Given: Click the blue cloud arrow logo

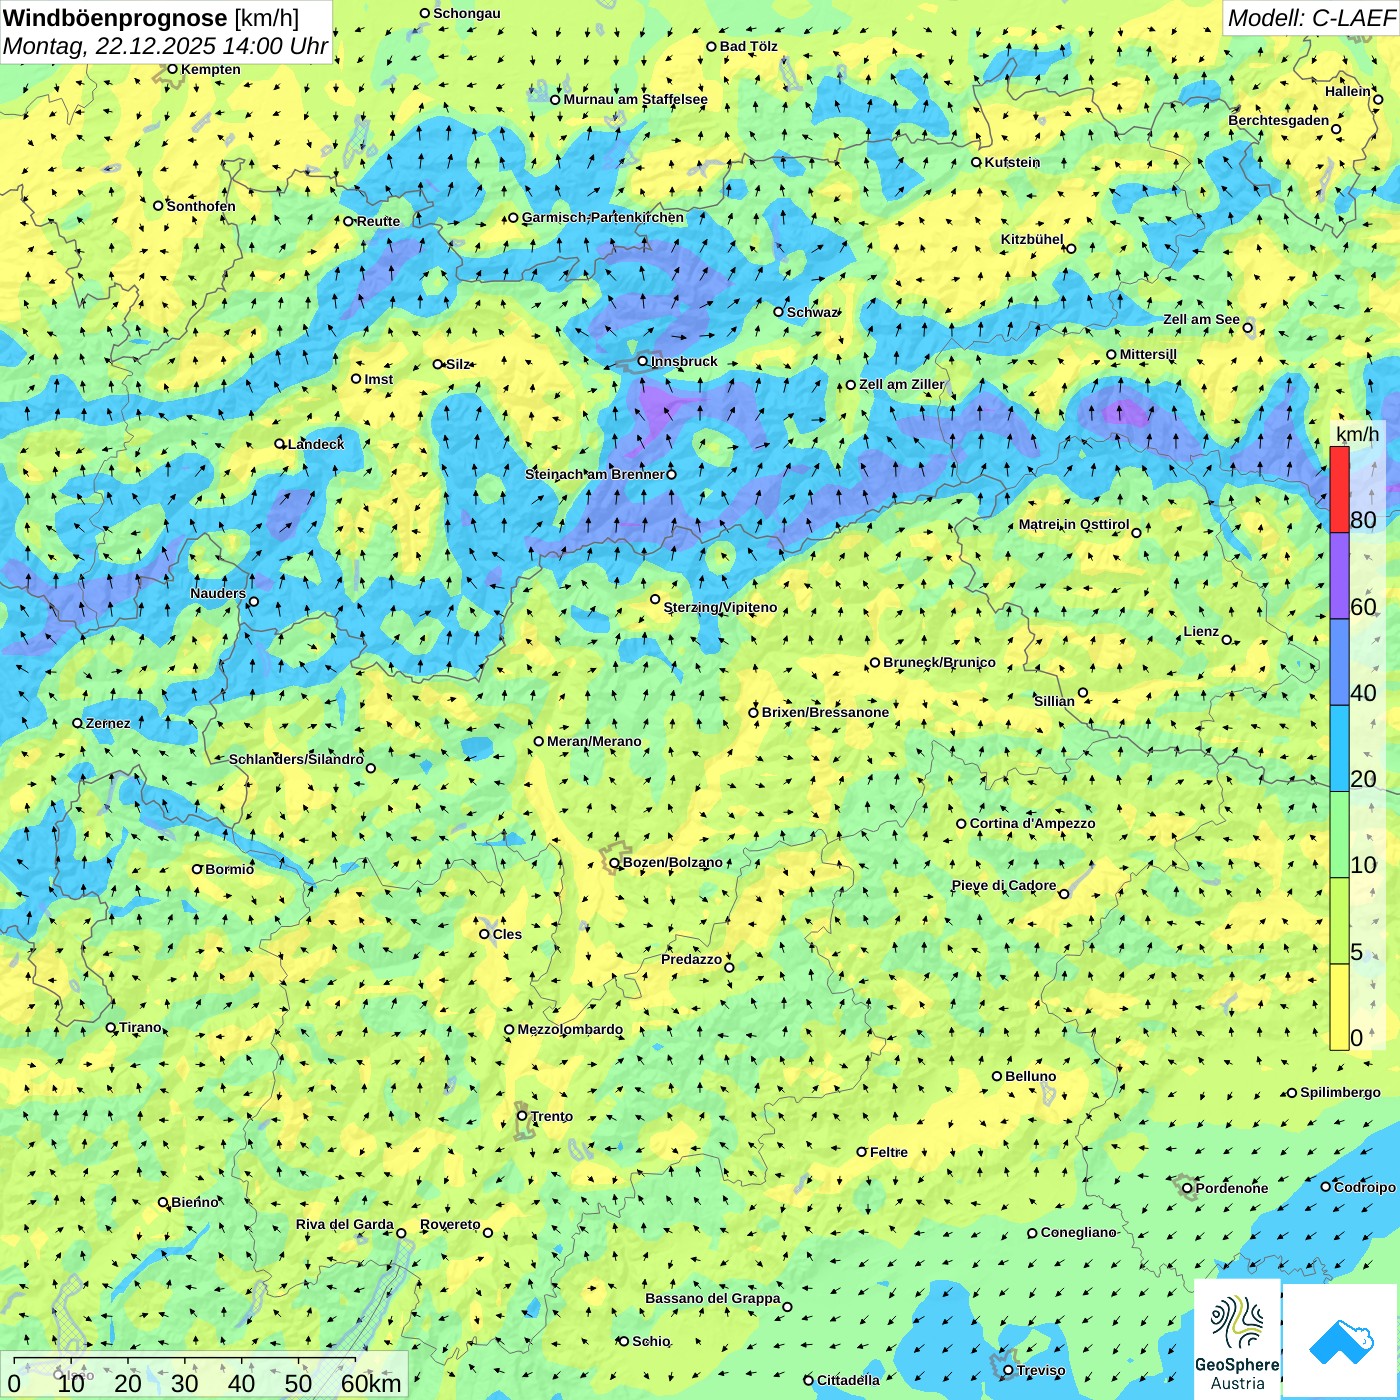Looking at the screenshot, I should tap(1341, 1341).
